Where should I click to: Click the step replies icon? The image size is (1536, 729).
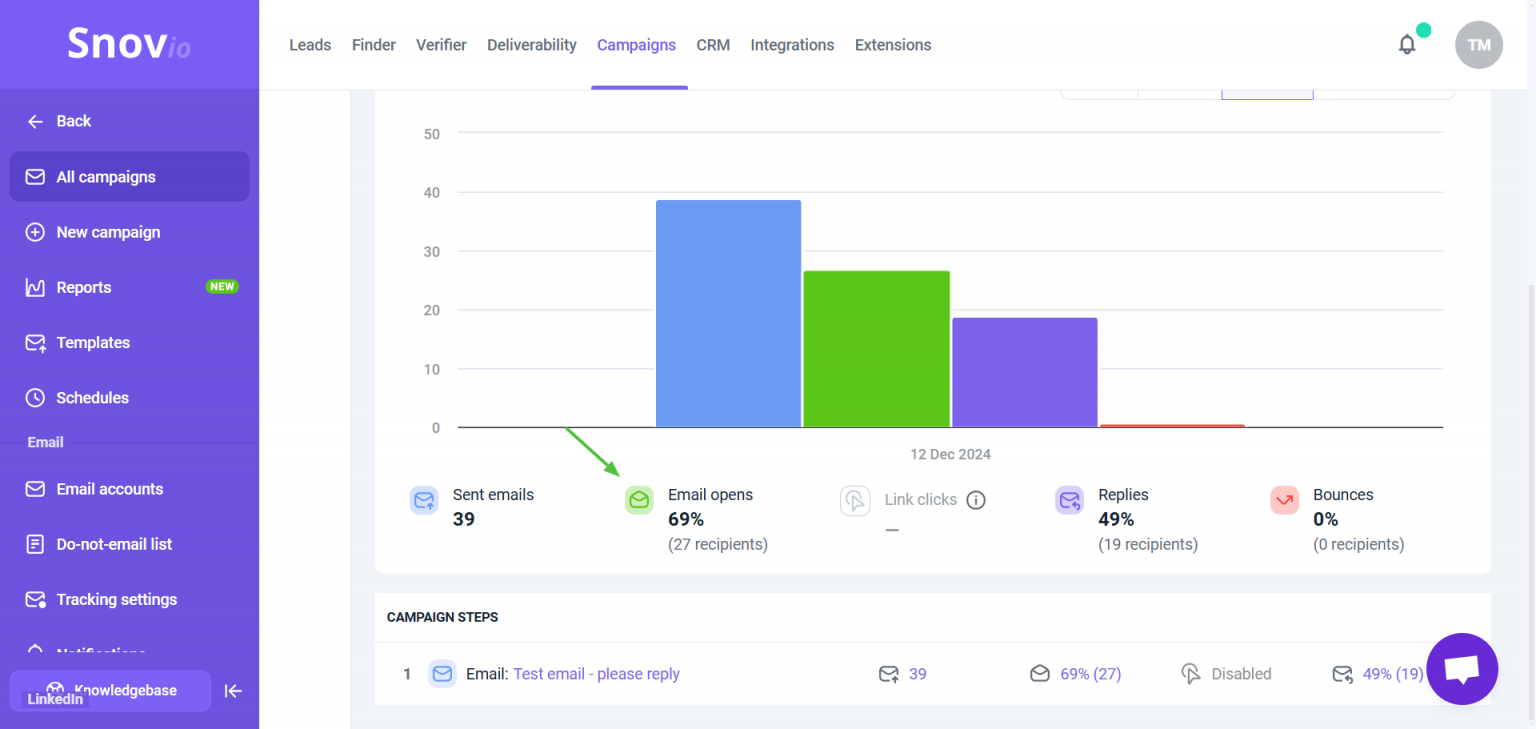pos(1342,674)
